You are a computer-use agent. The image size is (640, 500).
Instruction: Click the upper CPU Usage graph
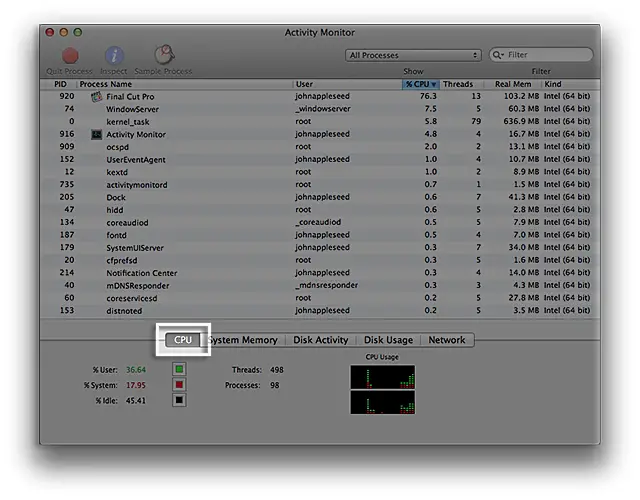point(382,377)
